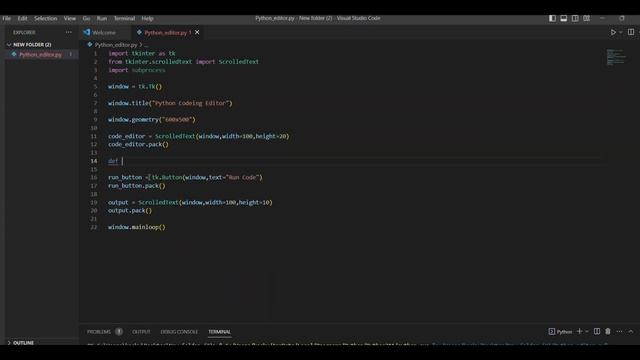Screen dimensions: 640x360
Task: Click the Python file icon in breadcrumb
Action: 90,44
